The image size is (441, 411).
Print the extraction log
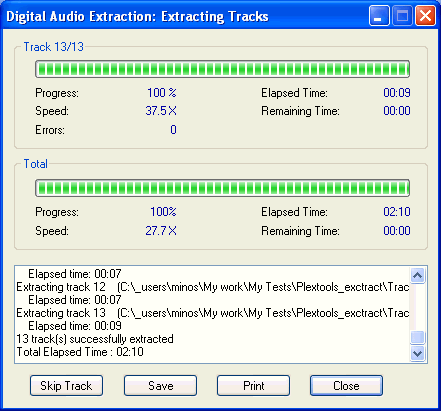[x=253, y=386]
